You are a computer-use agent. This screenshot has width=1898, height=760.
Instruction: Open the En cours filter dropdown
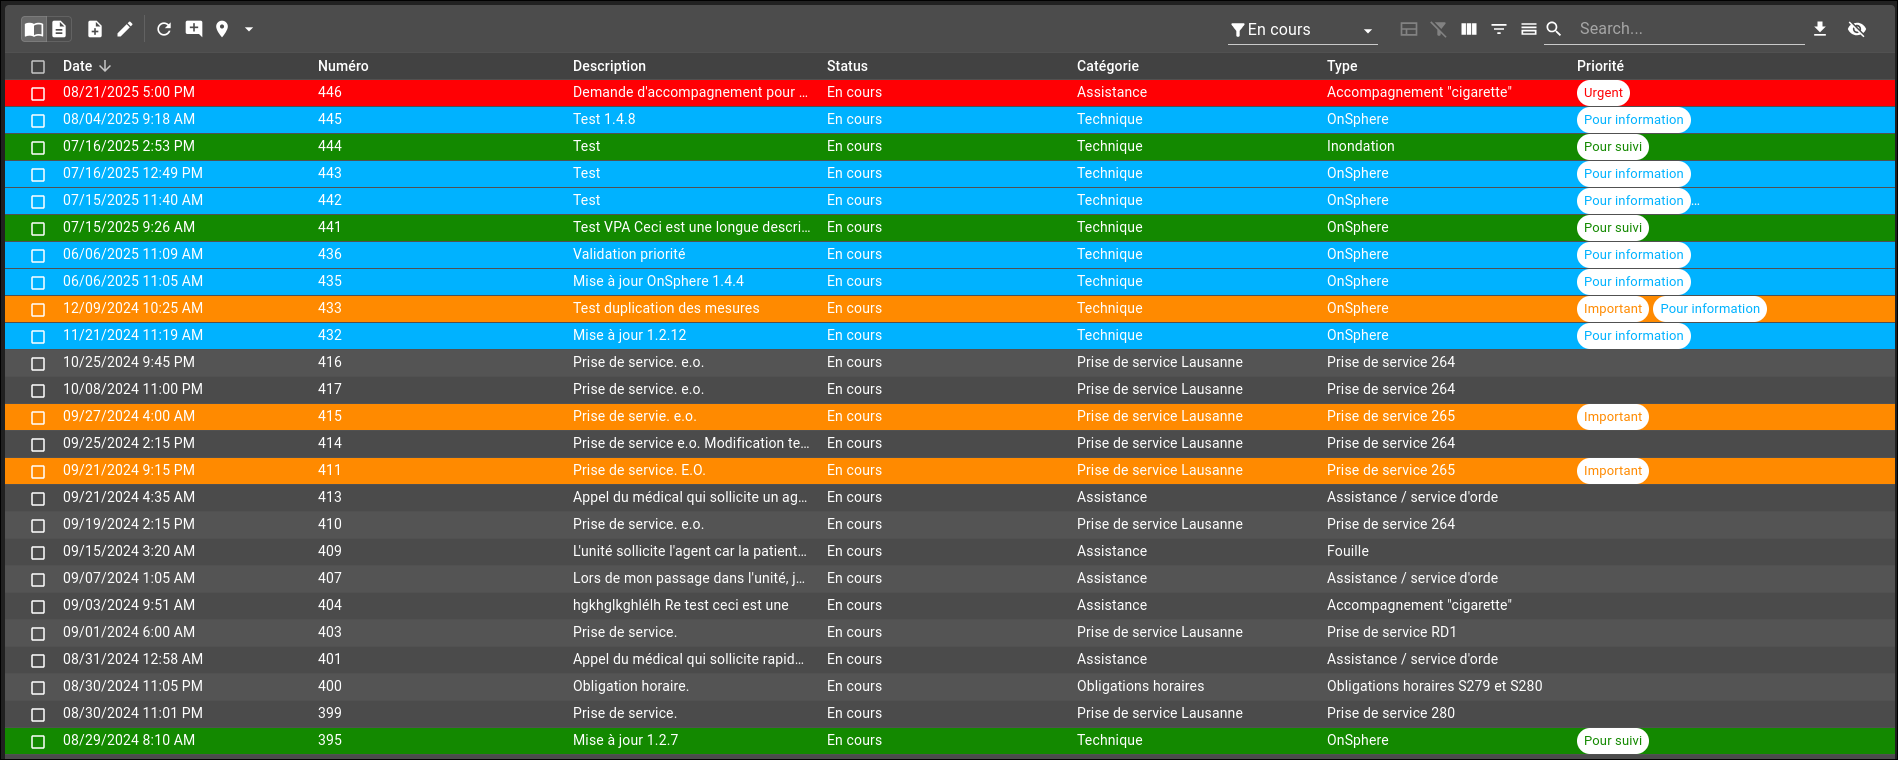click(1302, 30)
